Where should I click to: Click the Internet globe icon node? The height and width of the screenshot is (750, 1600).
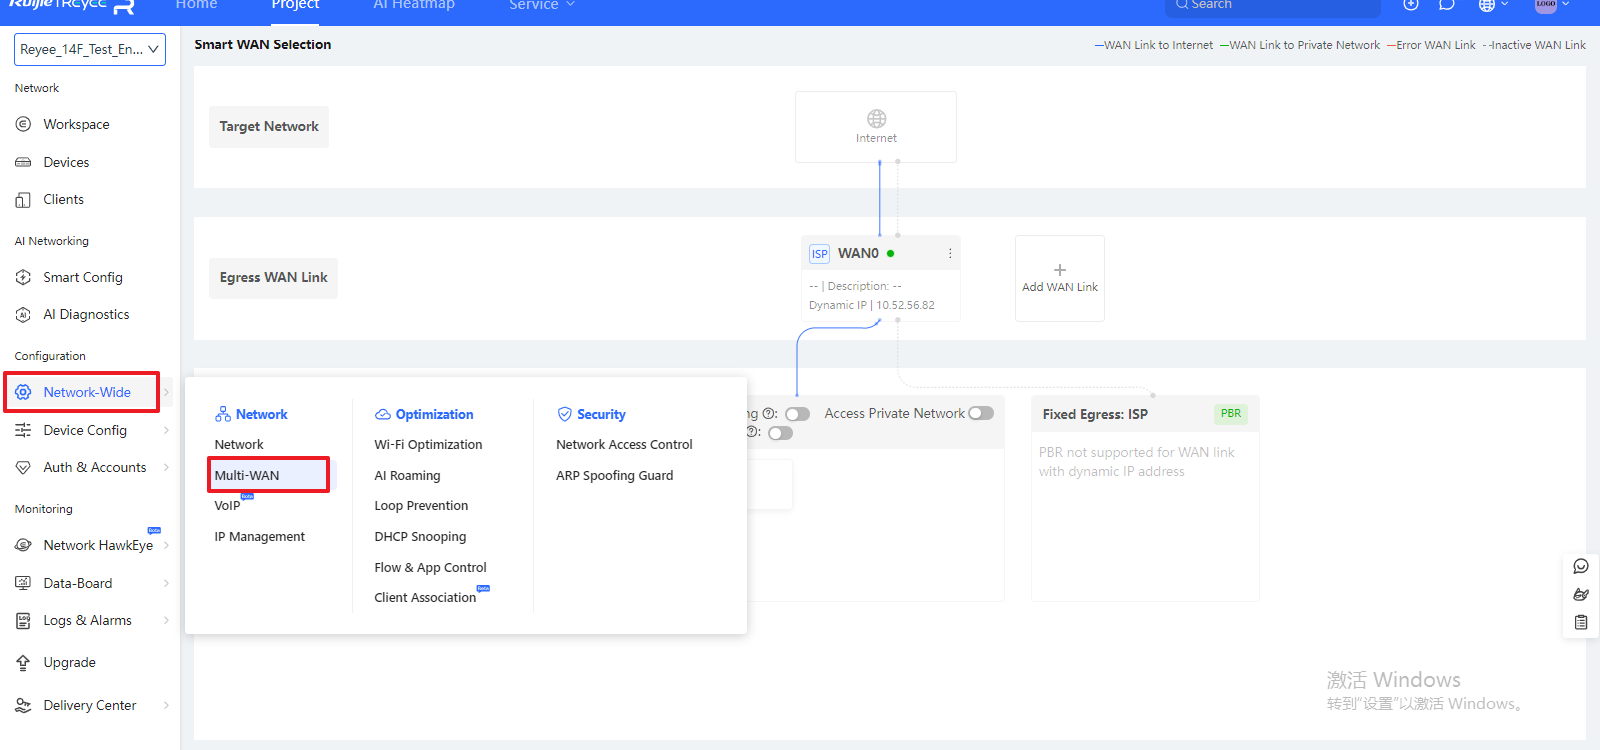[876, 119]
